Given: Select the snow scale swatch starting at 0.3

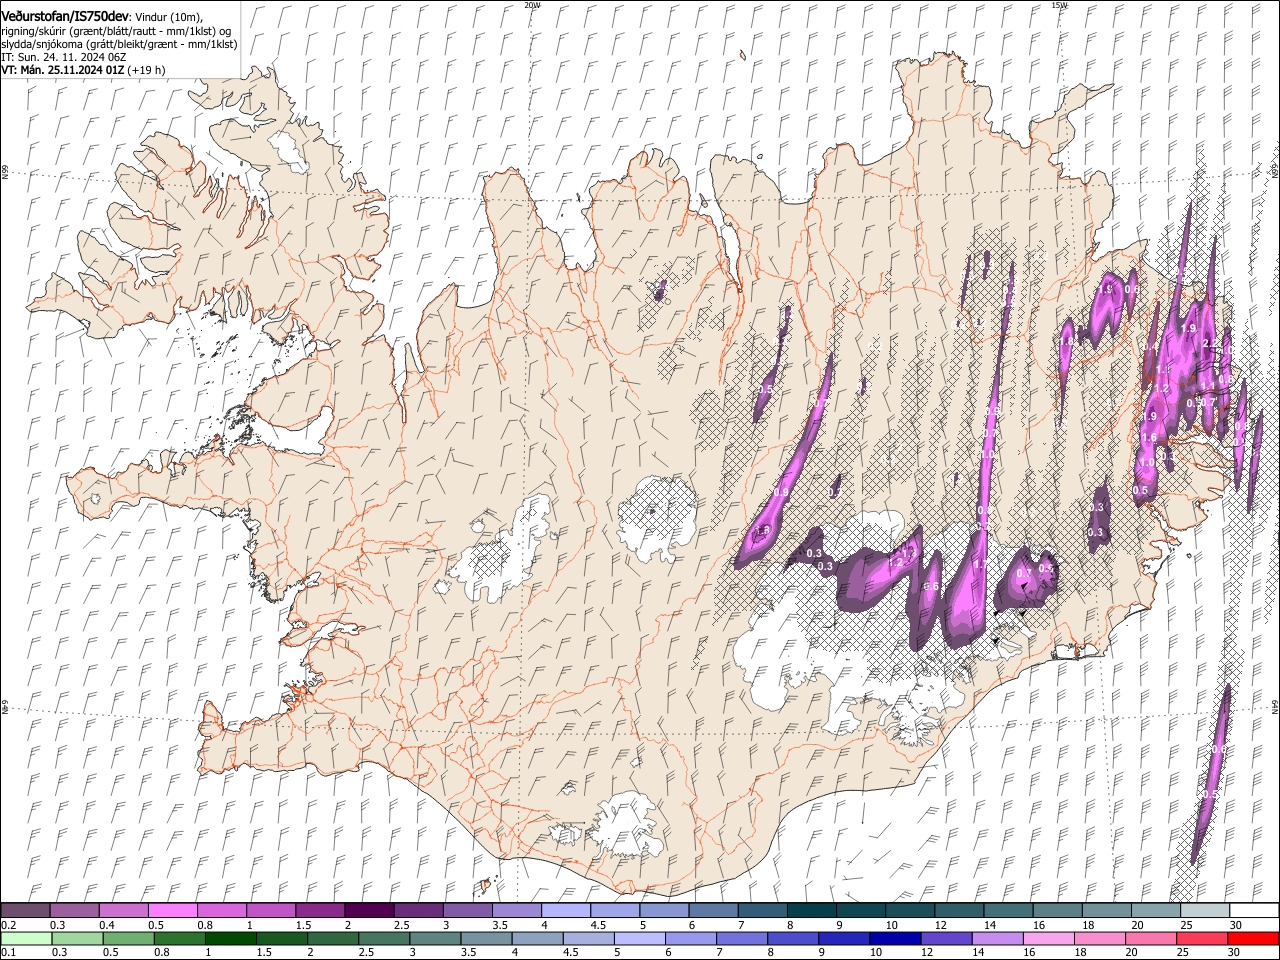Looking at the screenshot, I should 74,910.
